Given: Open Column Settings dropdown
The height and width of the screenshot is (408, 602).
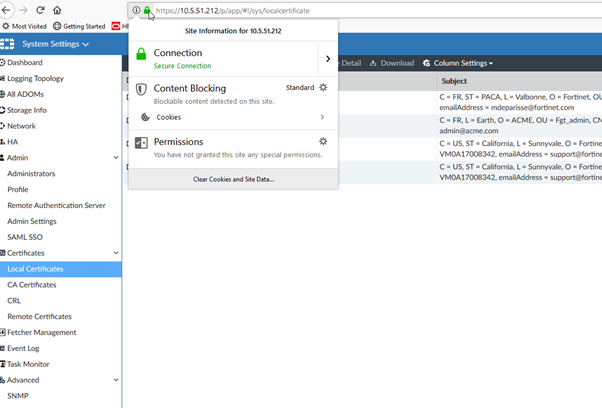Looking at the screenshot, I should [x=458, y=63].
